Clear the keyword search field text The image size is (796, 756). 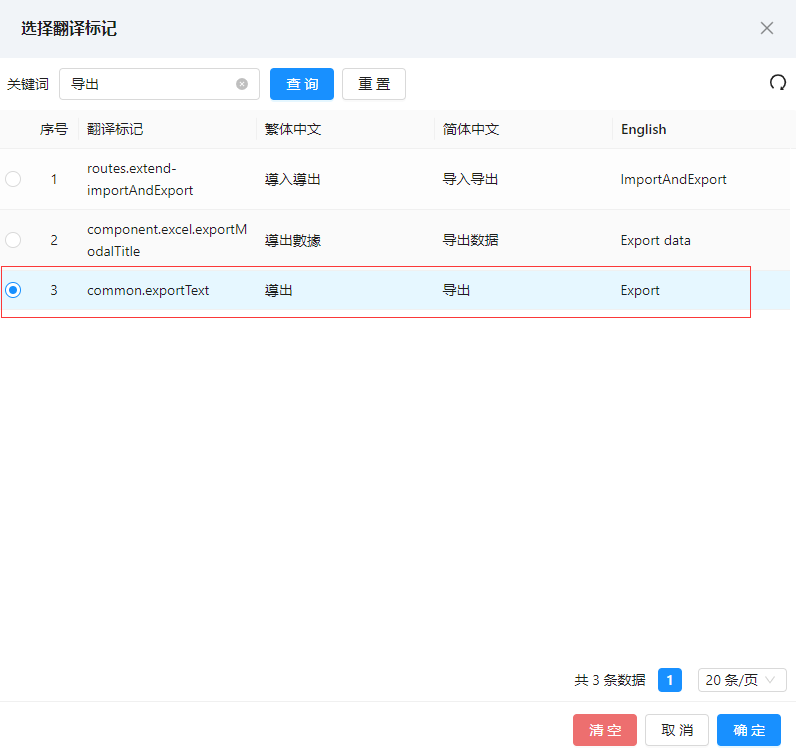[x=242, y=84]
